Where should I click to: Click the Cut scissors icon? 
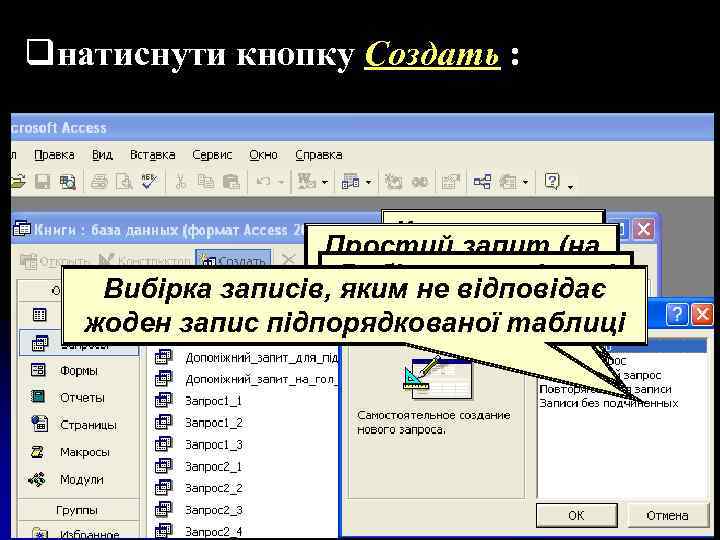pyautogui.click(x=180, y=182)
